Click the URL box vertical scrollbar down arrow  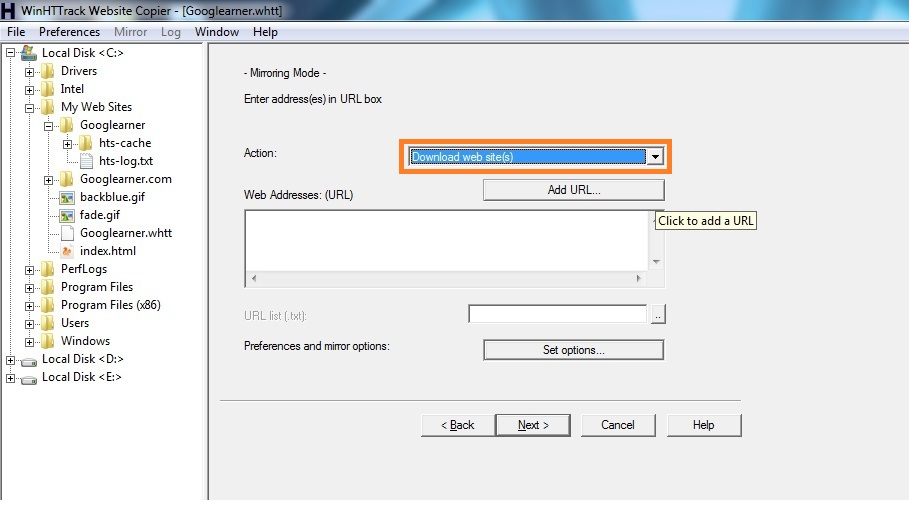click(656, 262)
